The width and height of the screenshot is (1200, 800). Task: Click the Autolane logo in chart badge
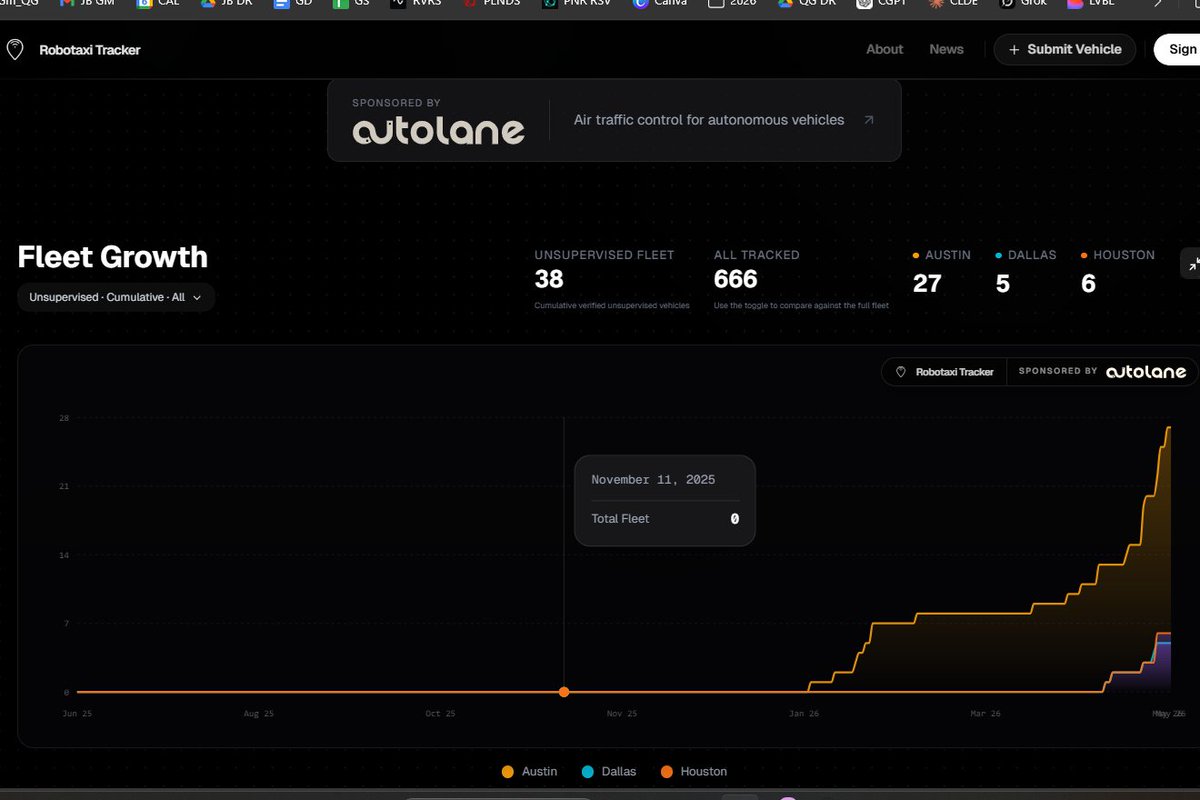tap(1146, 372)
